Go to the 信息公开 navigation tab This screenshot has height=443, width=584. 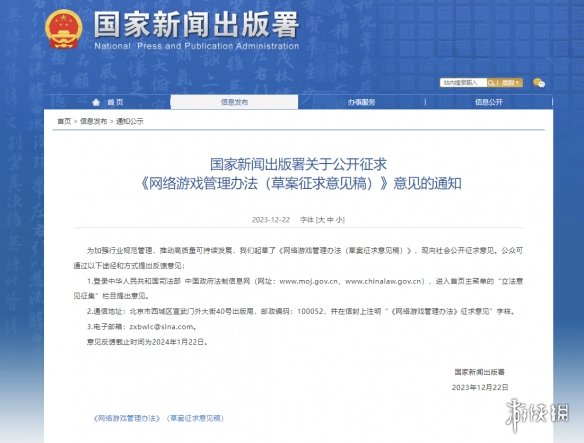pos(489,102)
